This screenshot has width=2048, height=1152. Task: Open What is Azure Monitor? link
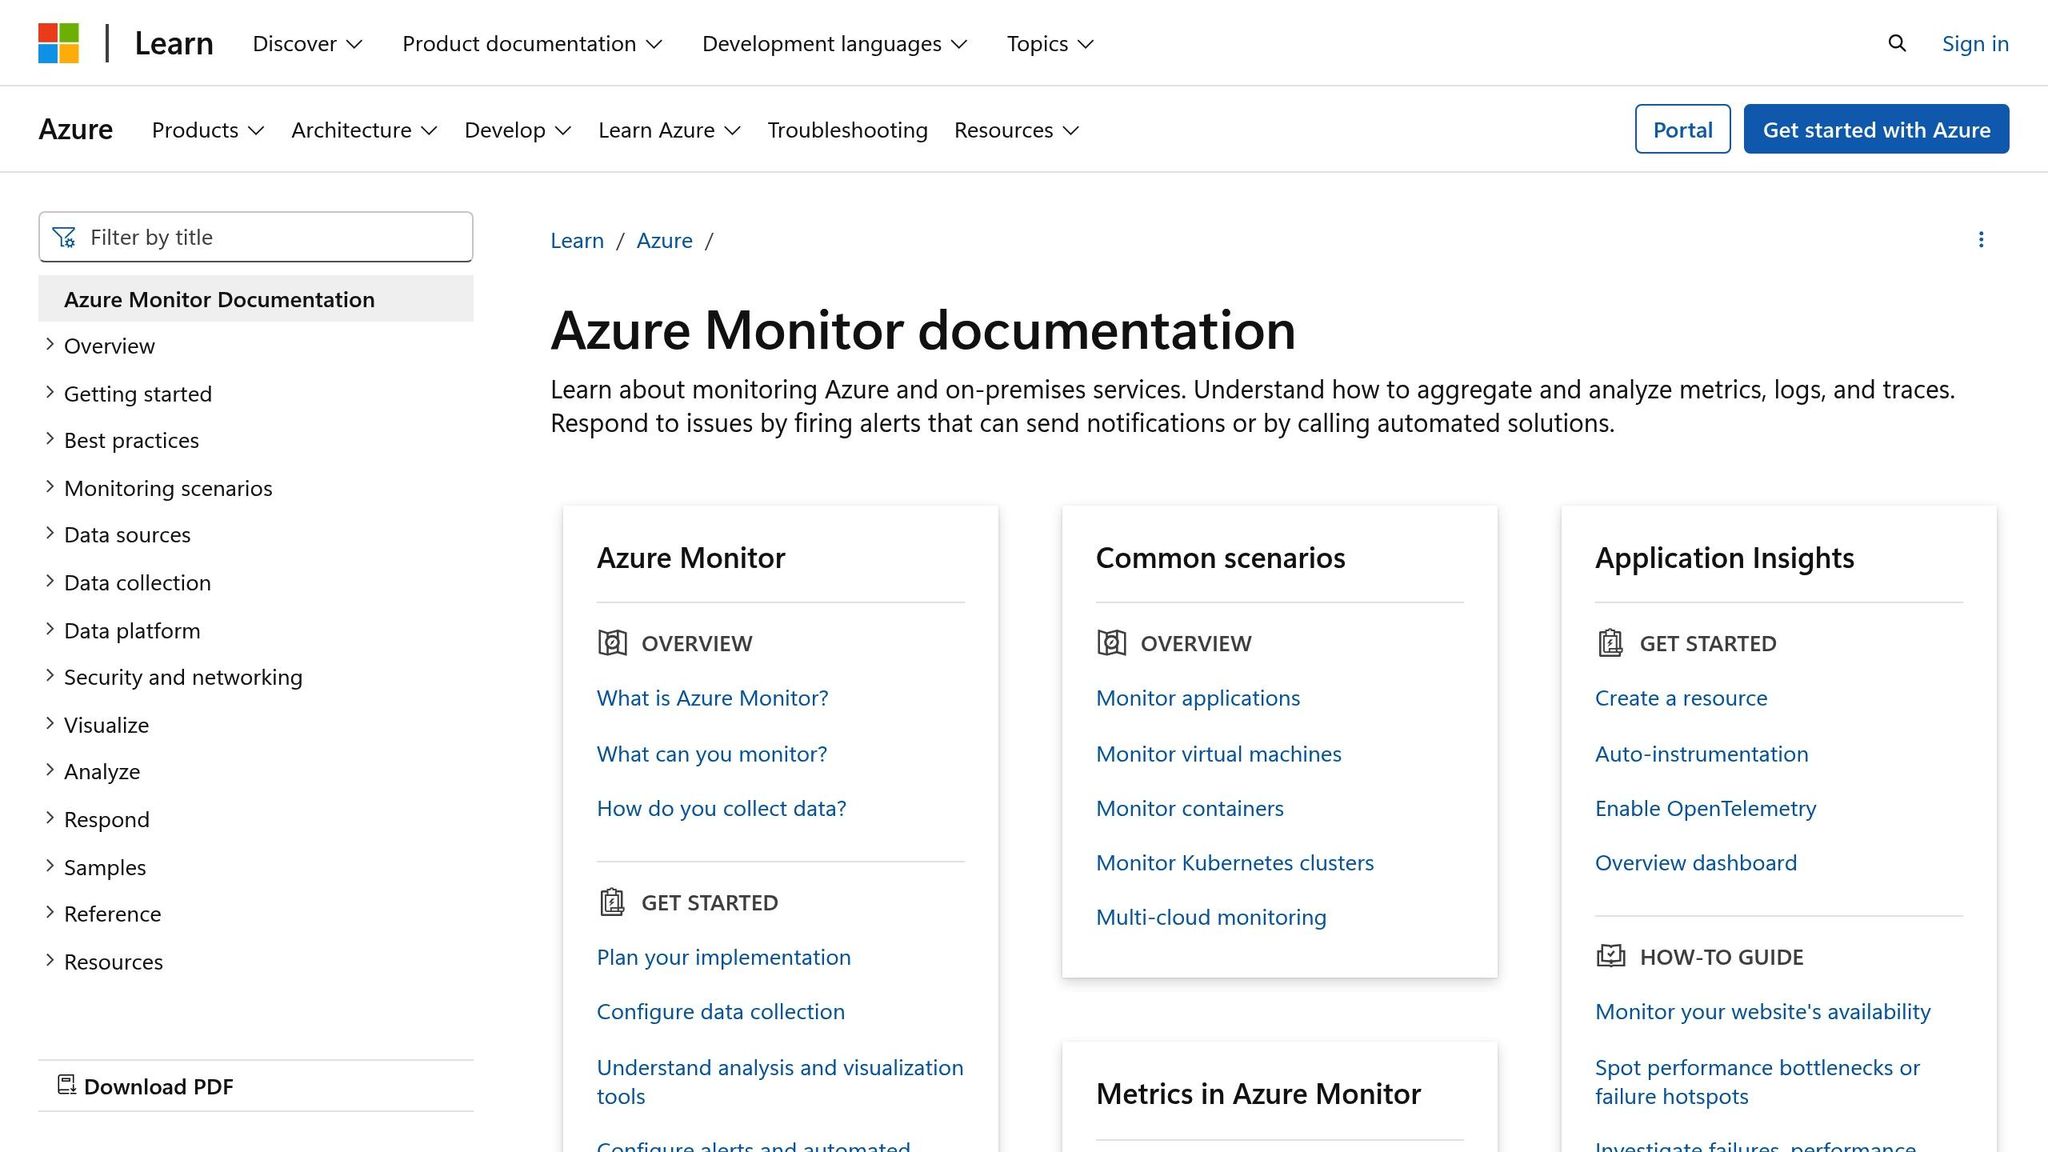point(713,698)
